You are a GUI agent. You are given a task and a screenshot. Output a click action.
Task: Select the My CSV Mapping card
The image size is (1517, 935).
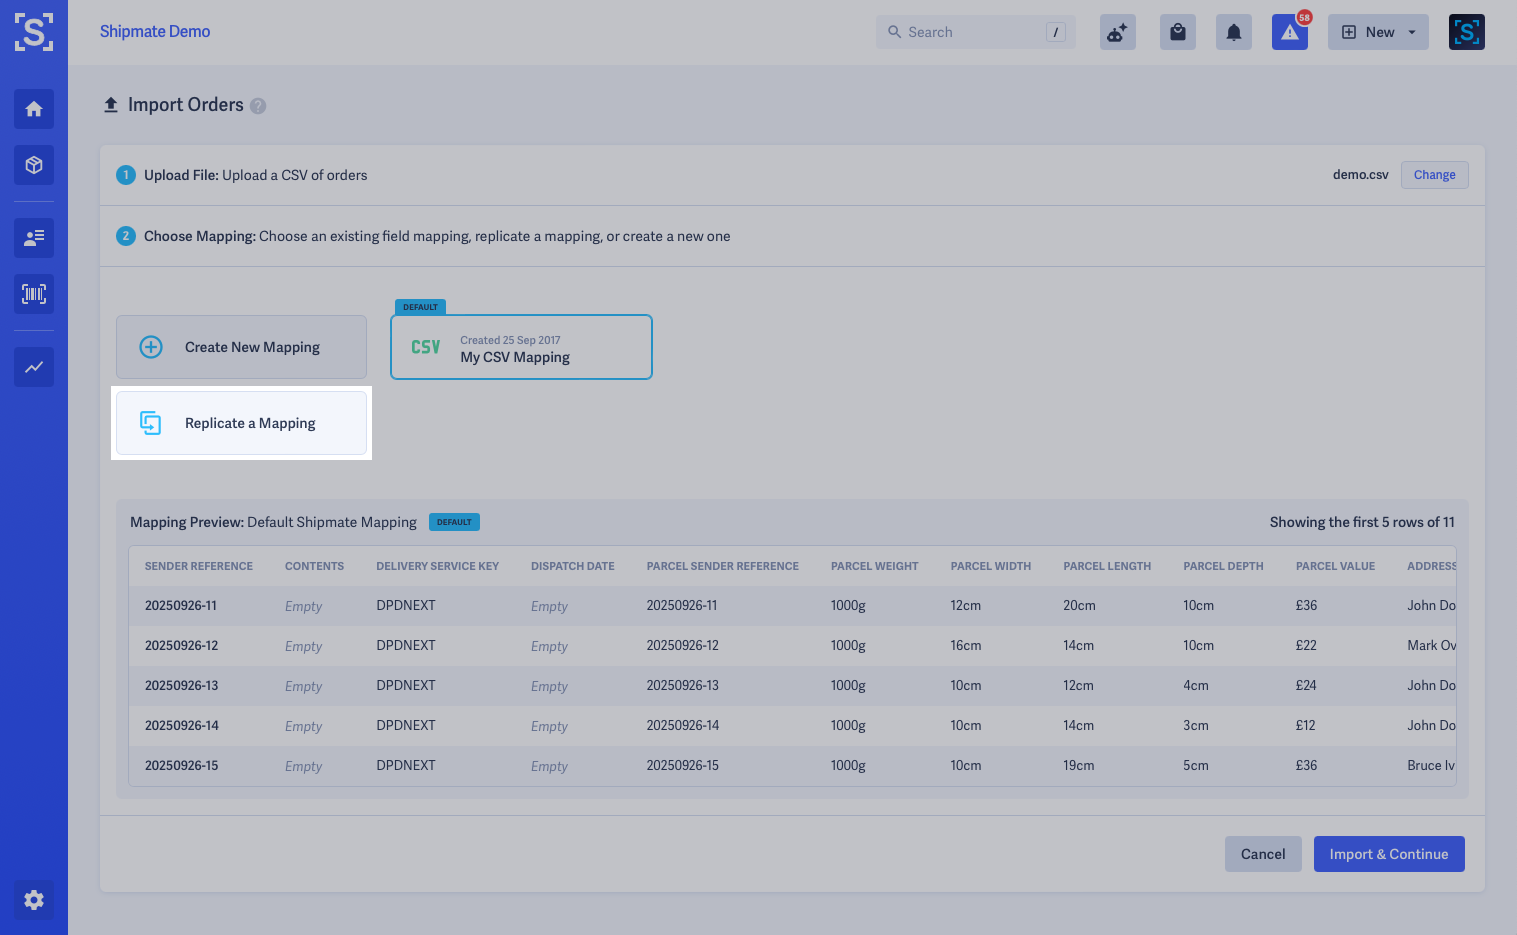[x=521, y=348]
